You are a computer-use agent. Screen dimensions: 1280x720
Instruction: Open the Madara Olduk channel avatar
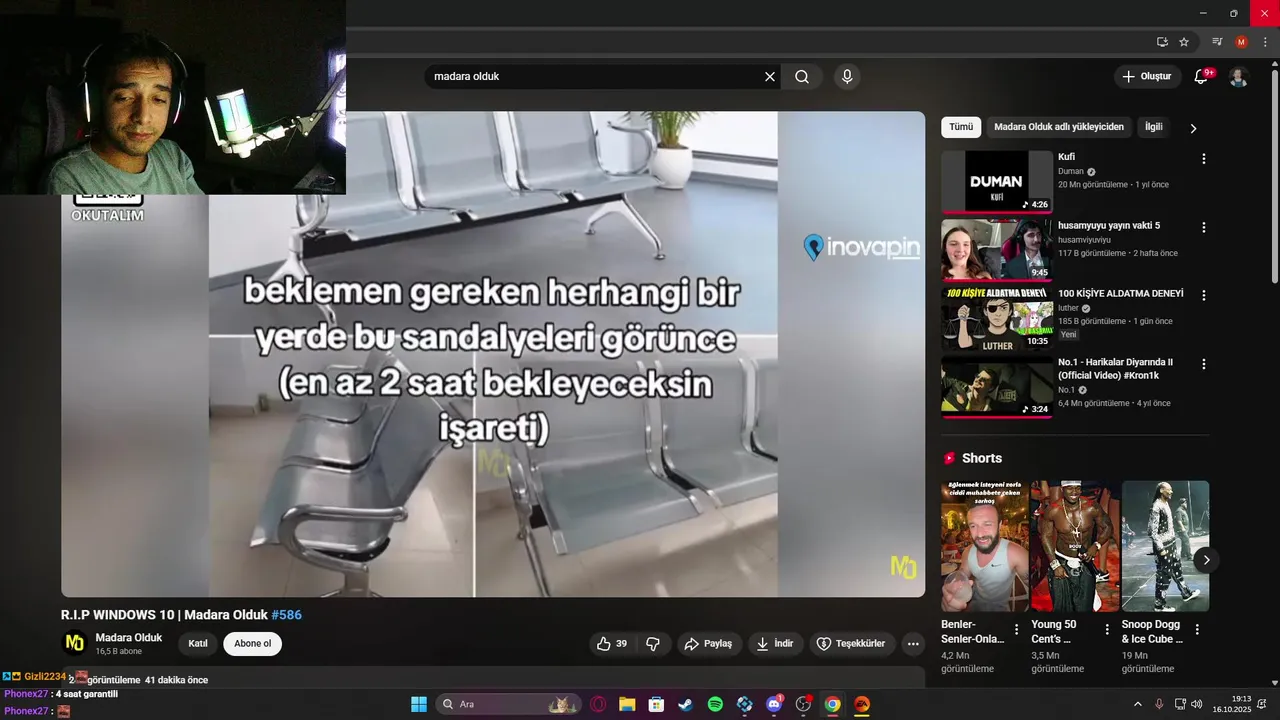74,643
